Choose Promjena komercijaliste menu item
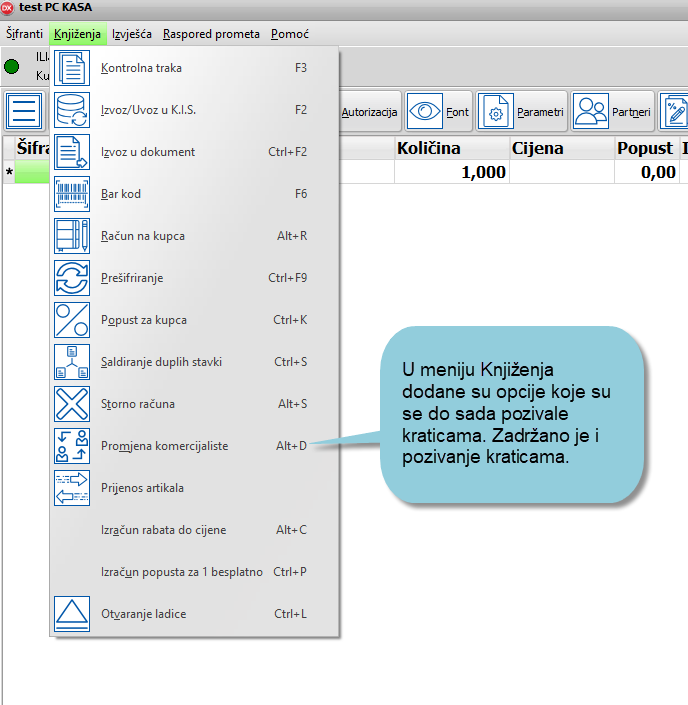 tap(164, 446)
